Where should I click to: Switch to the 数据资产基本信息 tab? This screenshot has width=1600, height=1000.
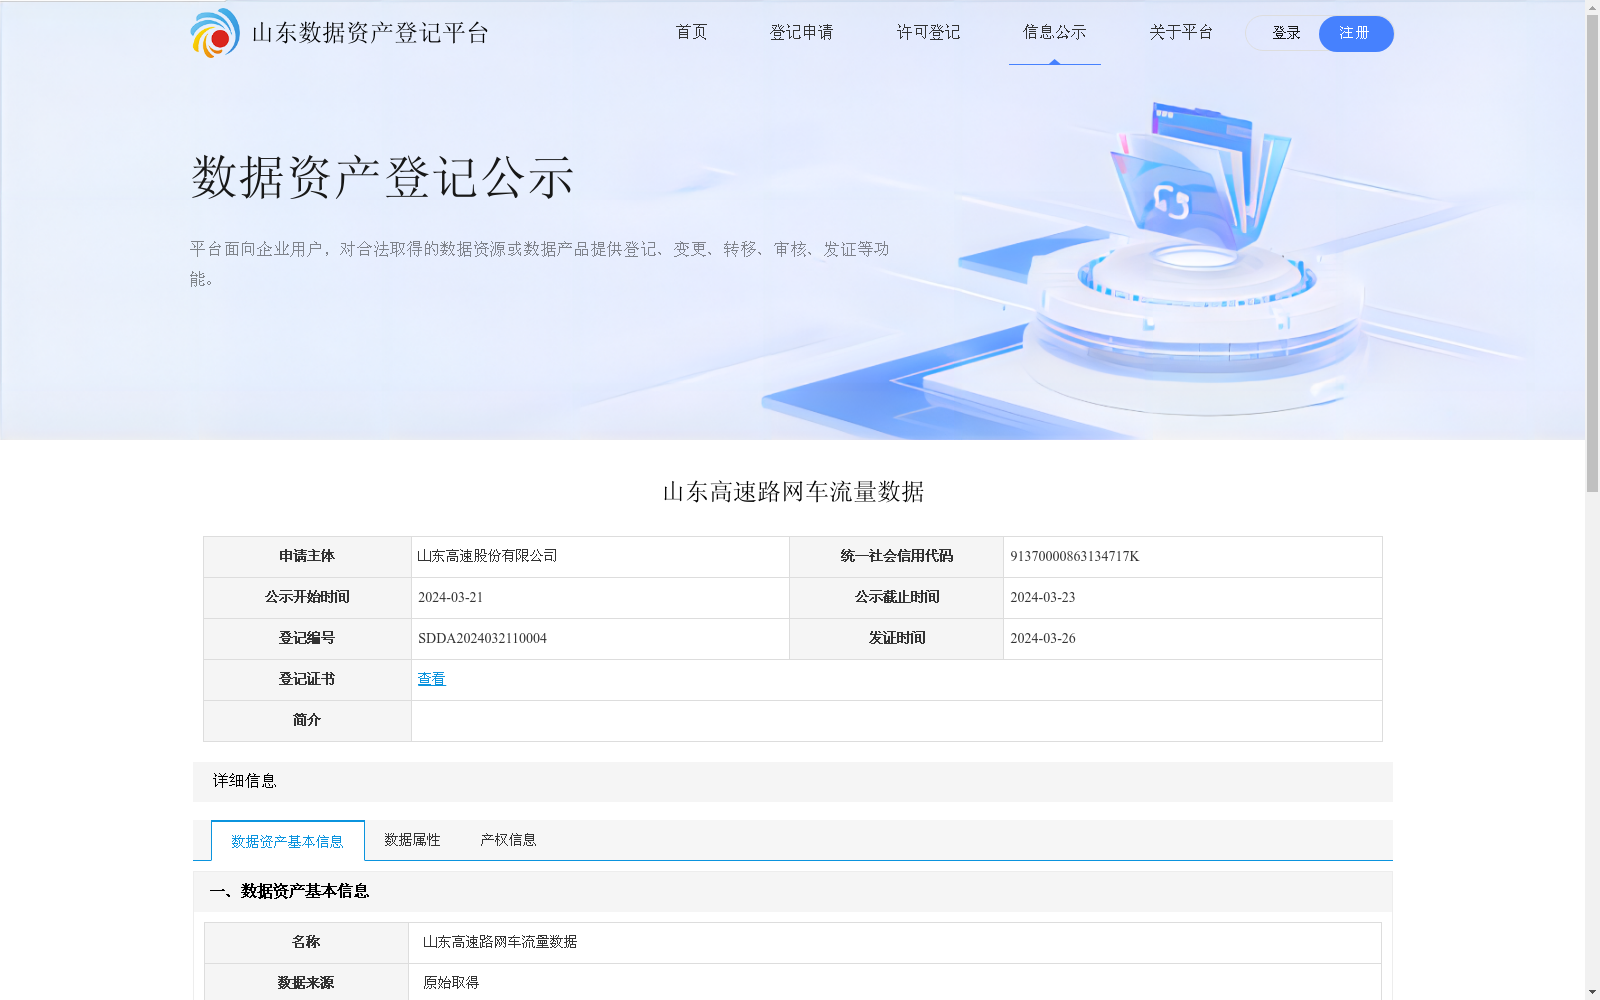[288, 841]
